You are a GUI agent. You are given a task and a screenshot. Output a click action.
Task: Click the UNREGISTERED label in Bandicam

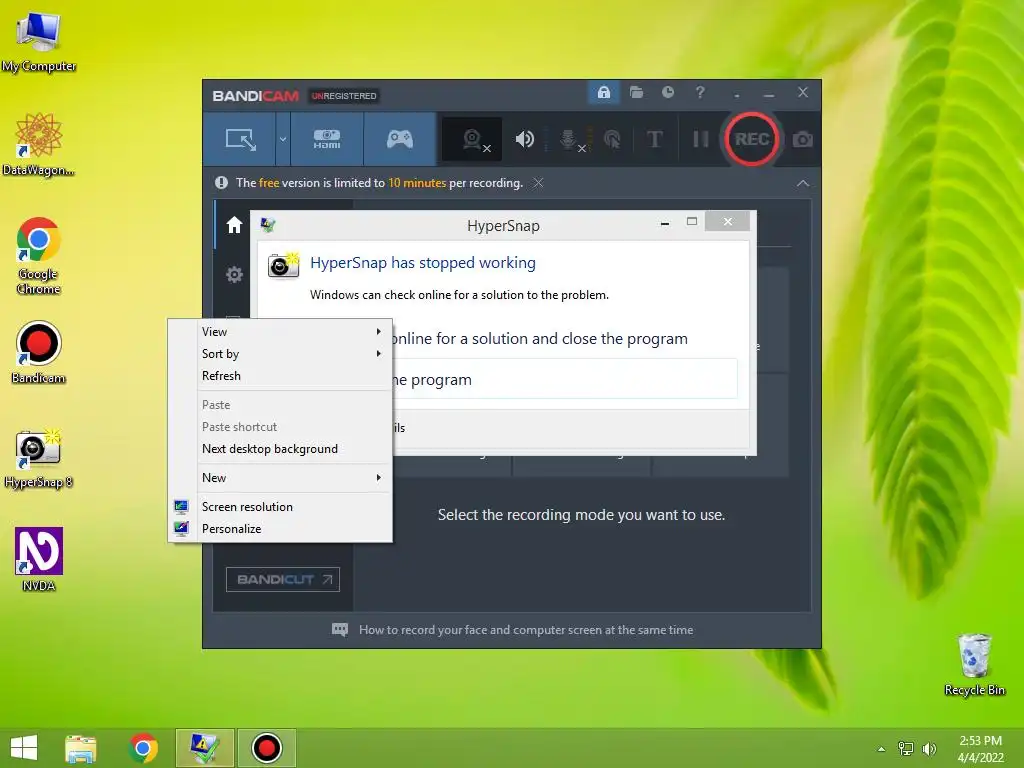[344, 96]
